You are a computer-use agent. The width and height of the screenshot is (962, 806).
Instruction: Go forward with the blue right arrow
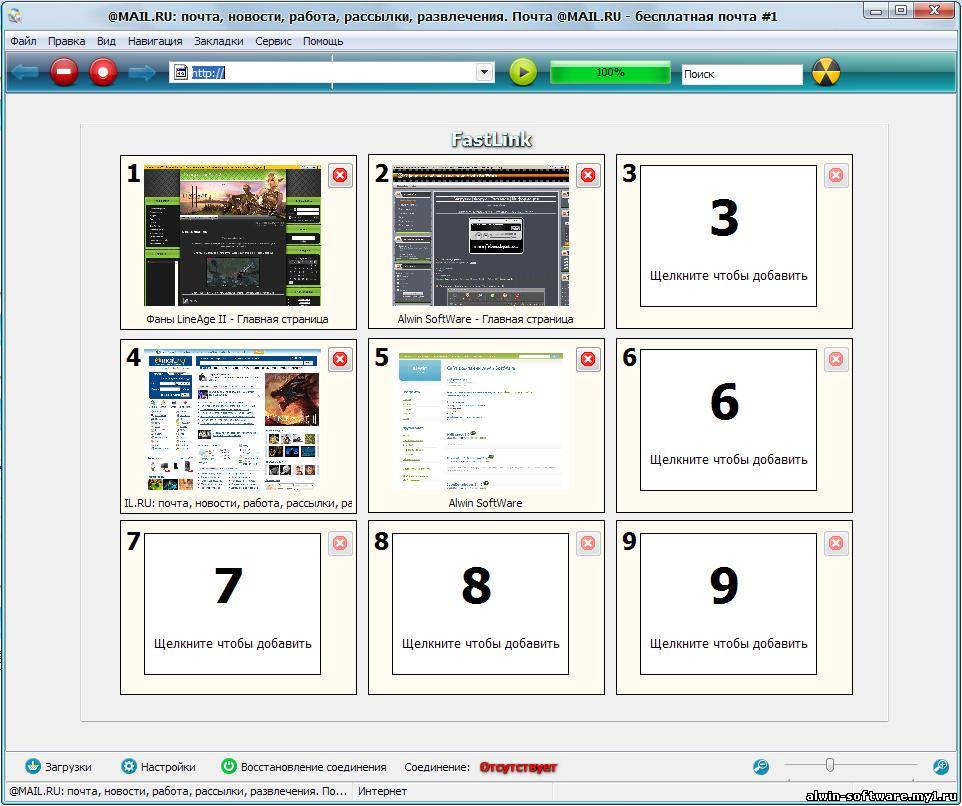coord(142,73)
